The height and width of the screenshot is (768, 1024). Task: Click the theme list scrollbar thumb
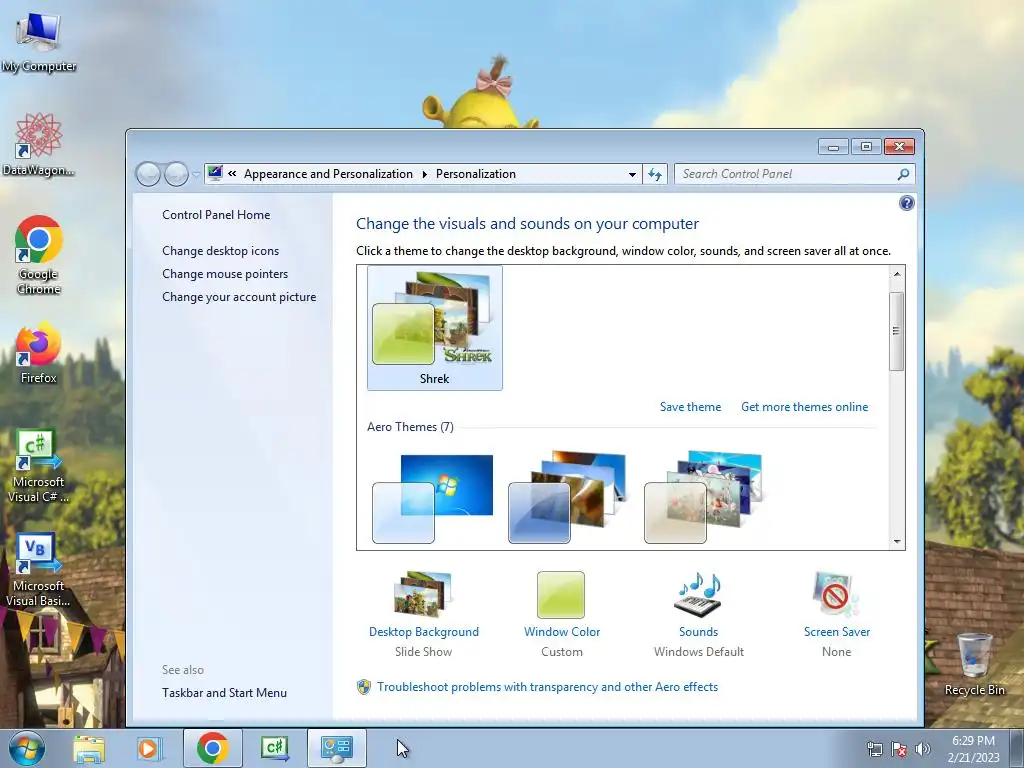897,331
